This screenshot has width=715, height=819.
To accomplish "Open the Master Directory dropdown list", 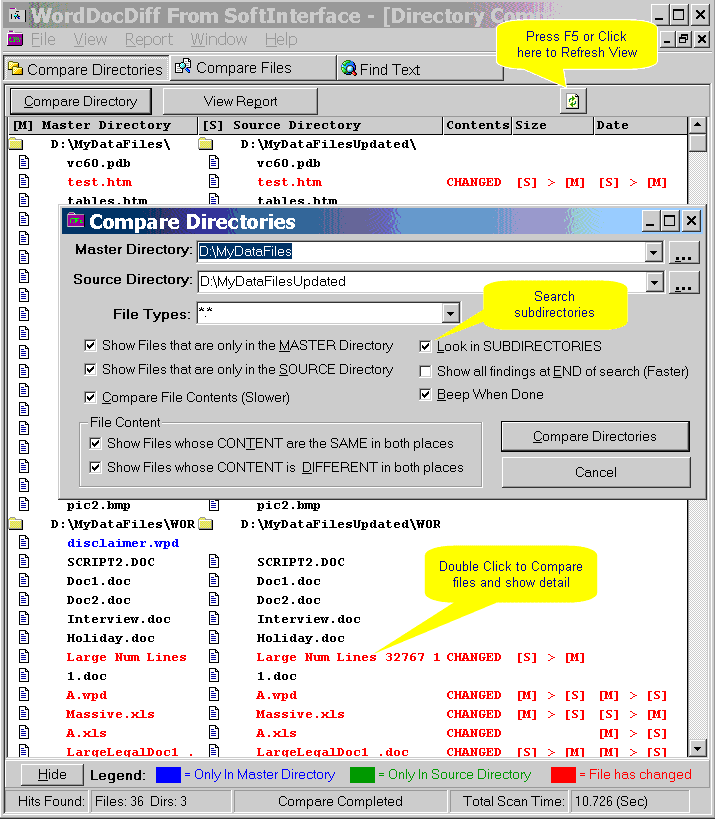I will point(654,253).
